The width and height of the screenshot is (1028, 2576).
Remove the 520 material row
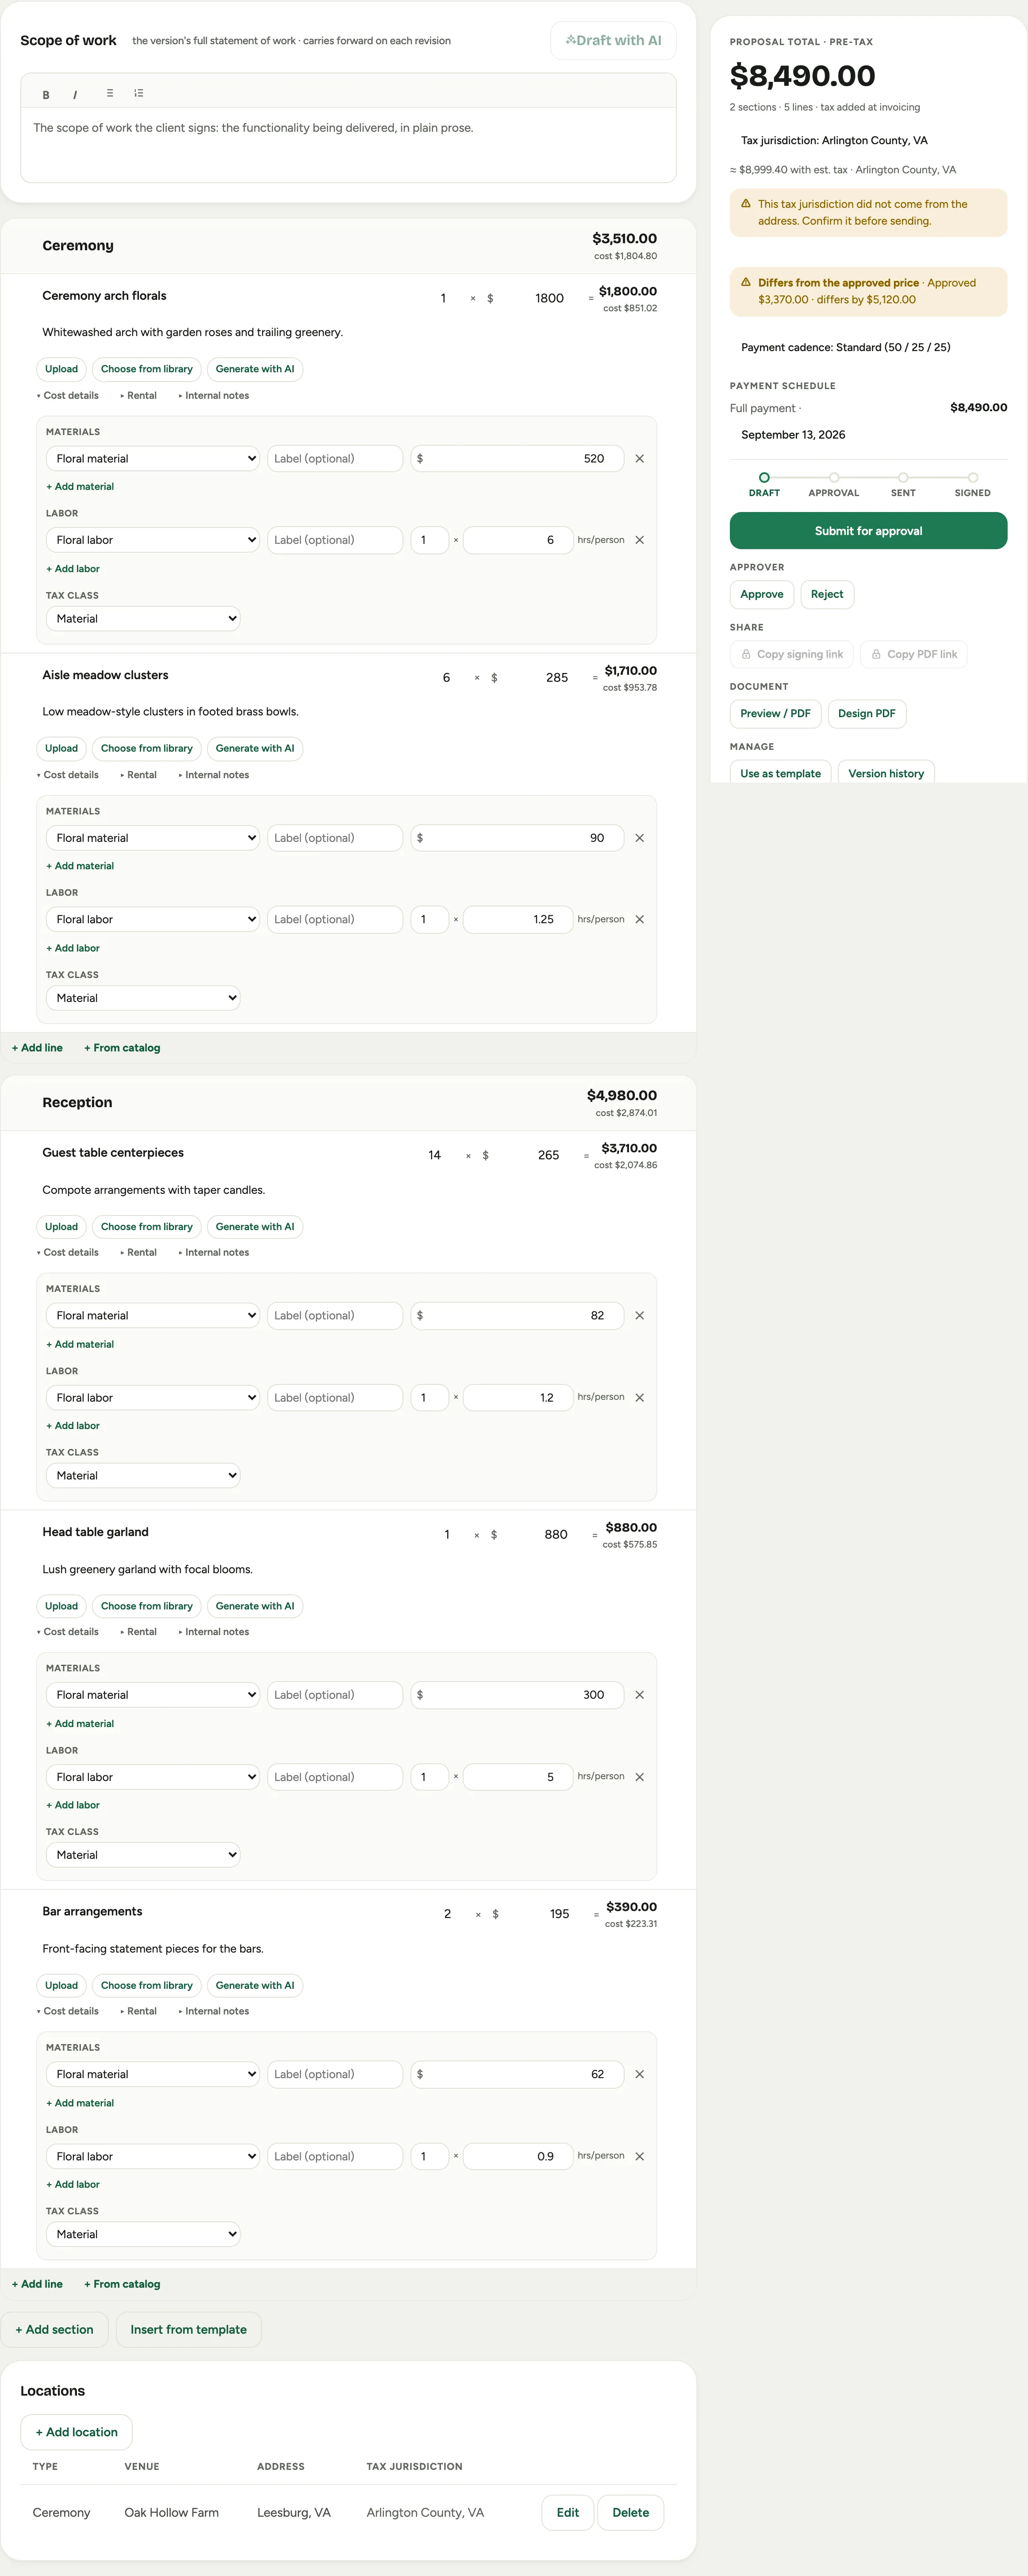point(640,459)
